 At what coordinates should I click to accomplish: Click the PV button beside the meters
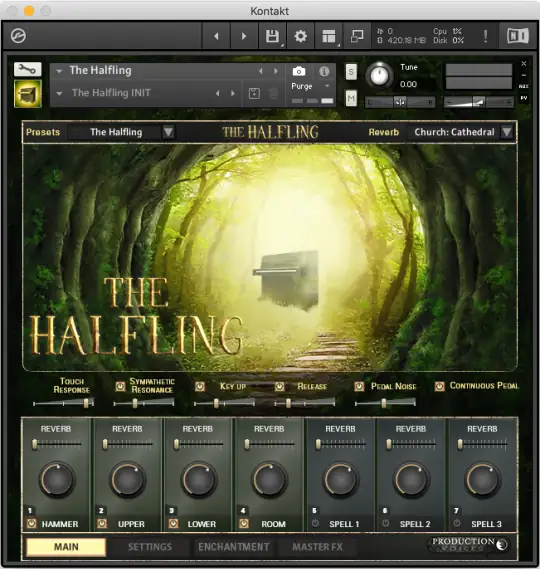point(524,98)
